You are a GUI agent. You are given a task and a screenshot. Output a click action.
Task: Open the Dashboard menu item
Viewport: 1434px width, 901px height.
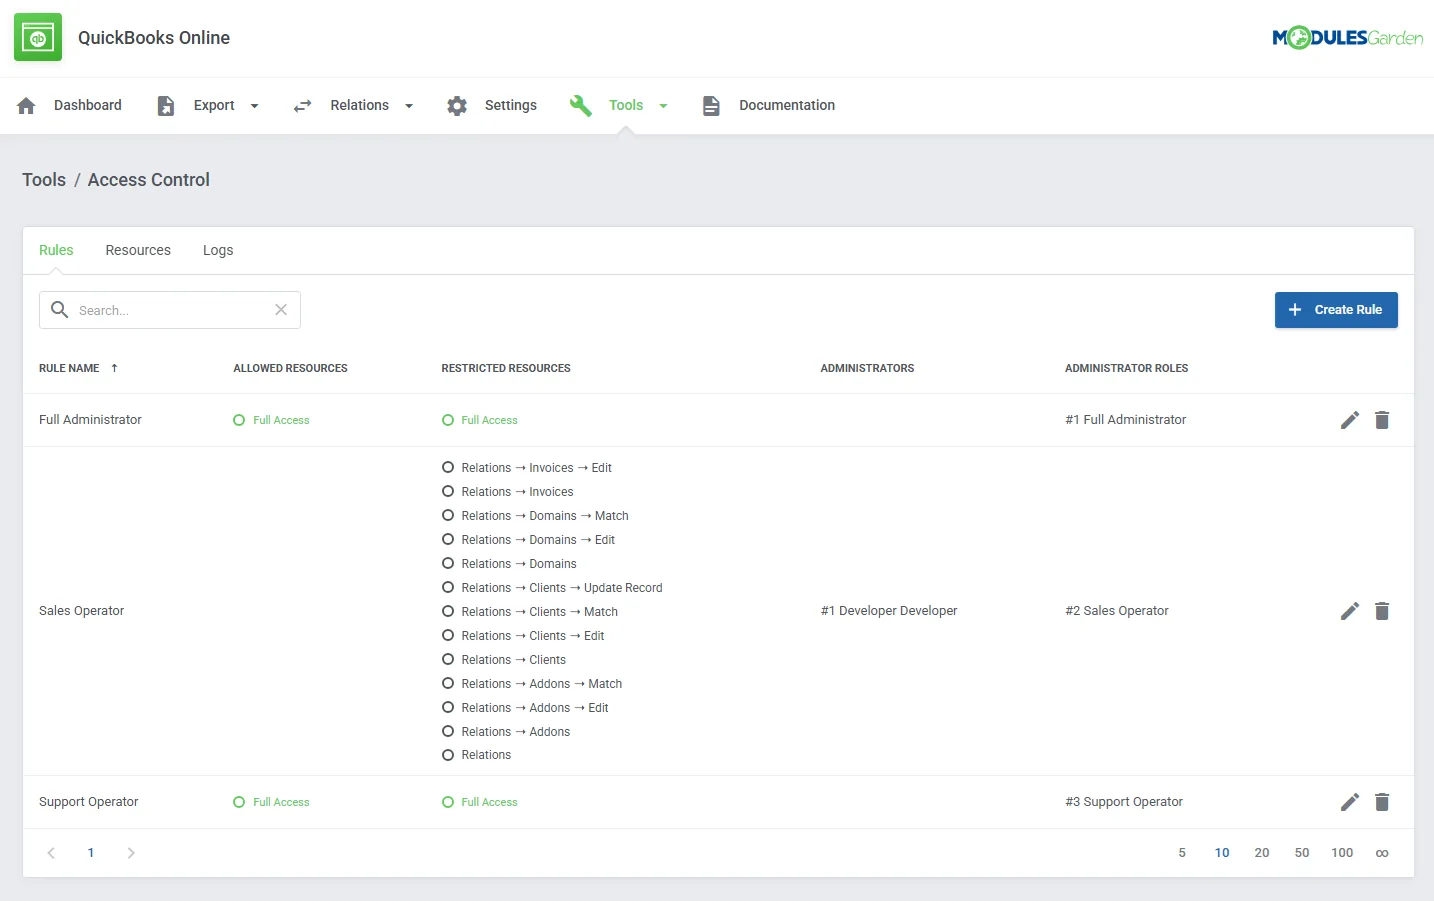(88, 105)
